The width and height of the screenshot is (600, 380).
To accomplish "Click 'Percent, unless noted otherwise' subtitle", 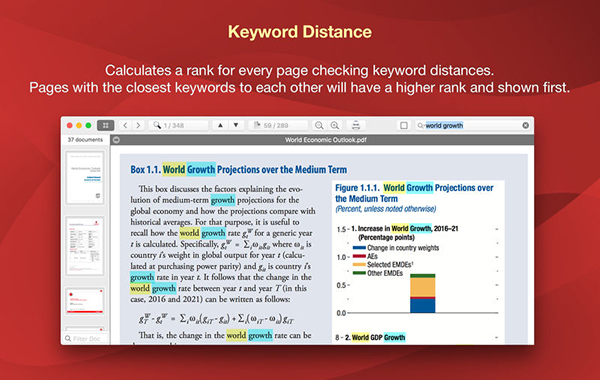I will [385, 209].
